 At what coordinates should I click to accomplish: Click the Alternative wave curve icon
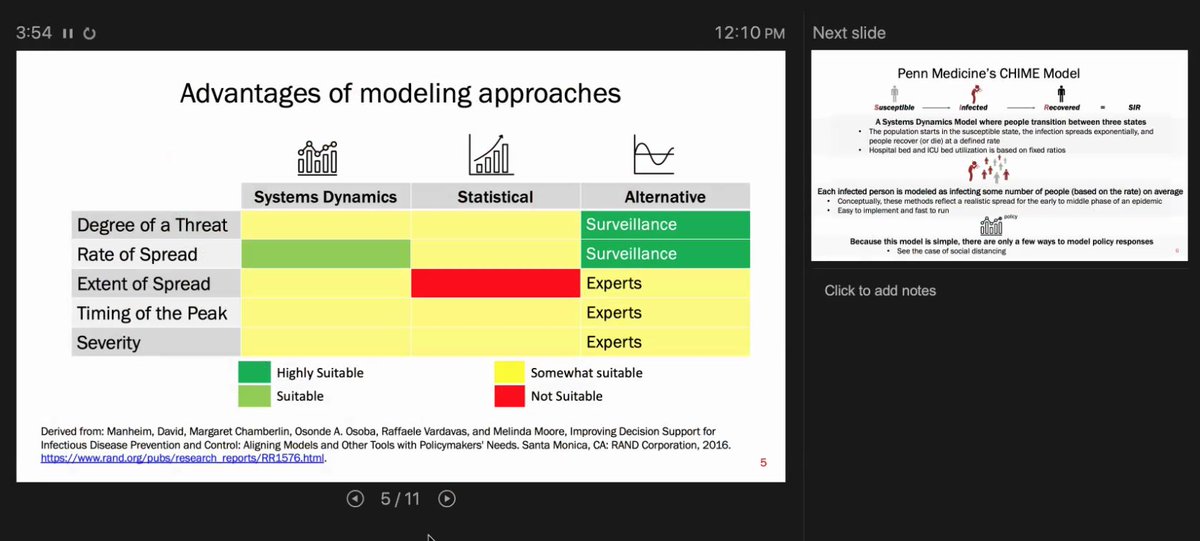pyautogui.click(x=654, y=156)
